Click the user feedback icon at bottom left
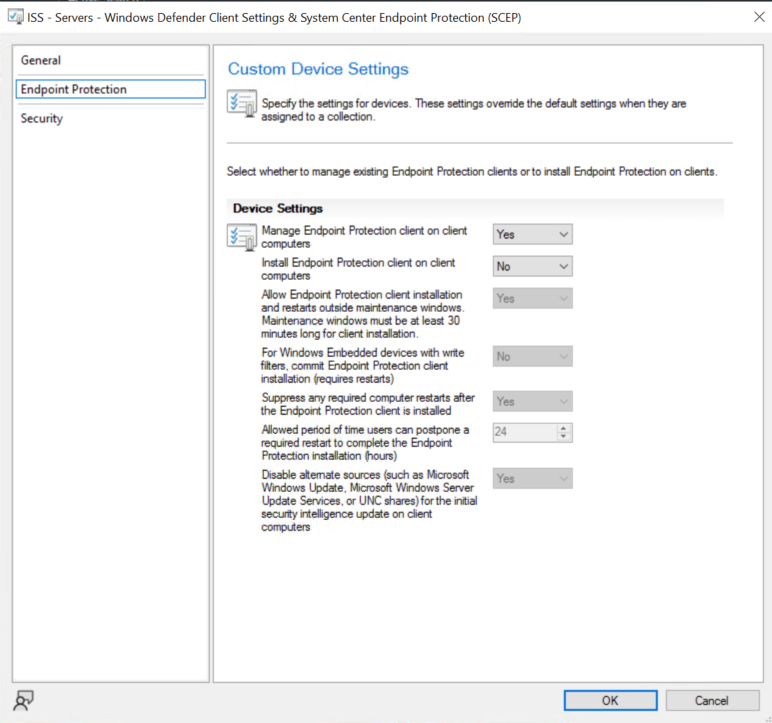 coord(23,700)
